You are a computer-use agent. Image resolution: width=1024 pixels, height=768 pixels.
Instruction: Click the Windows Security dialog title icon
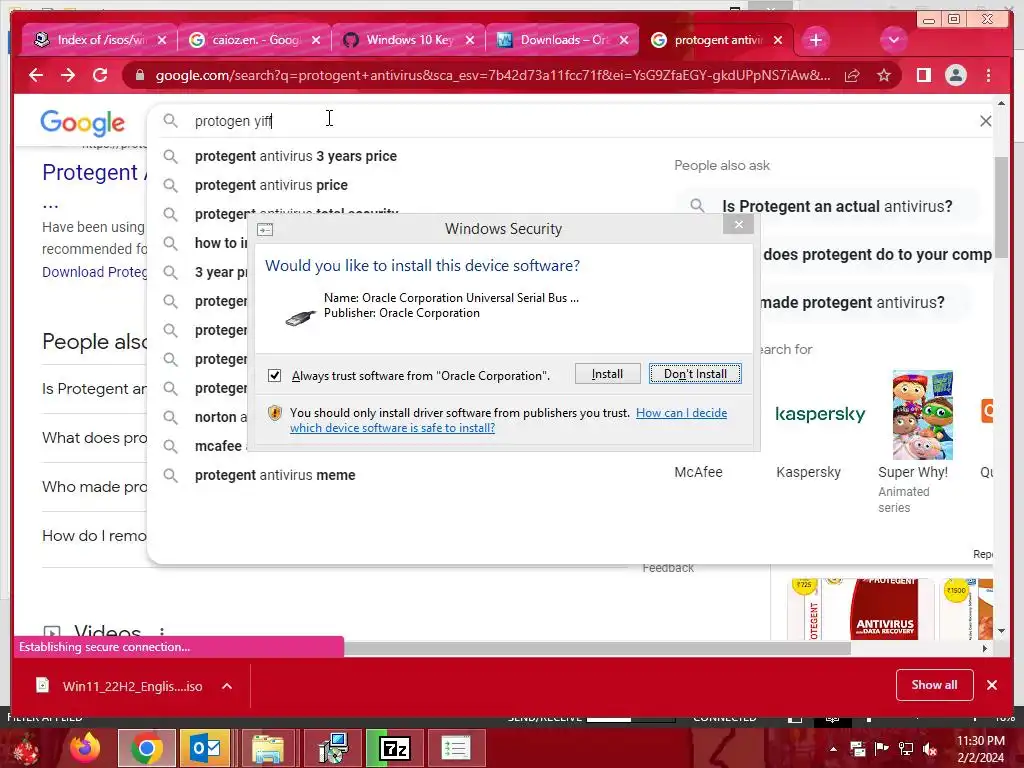[265, 230]
